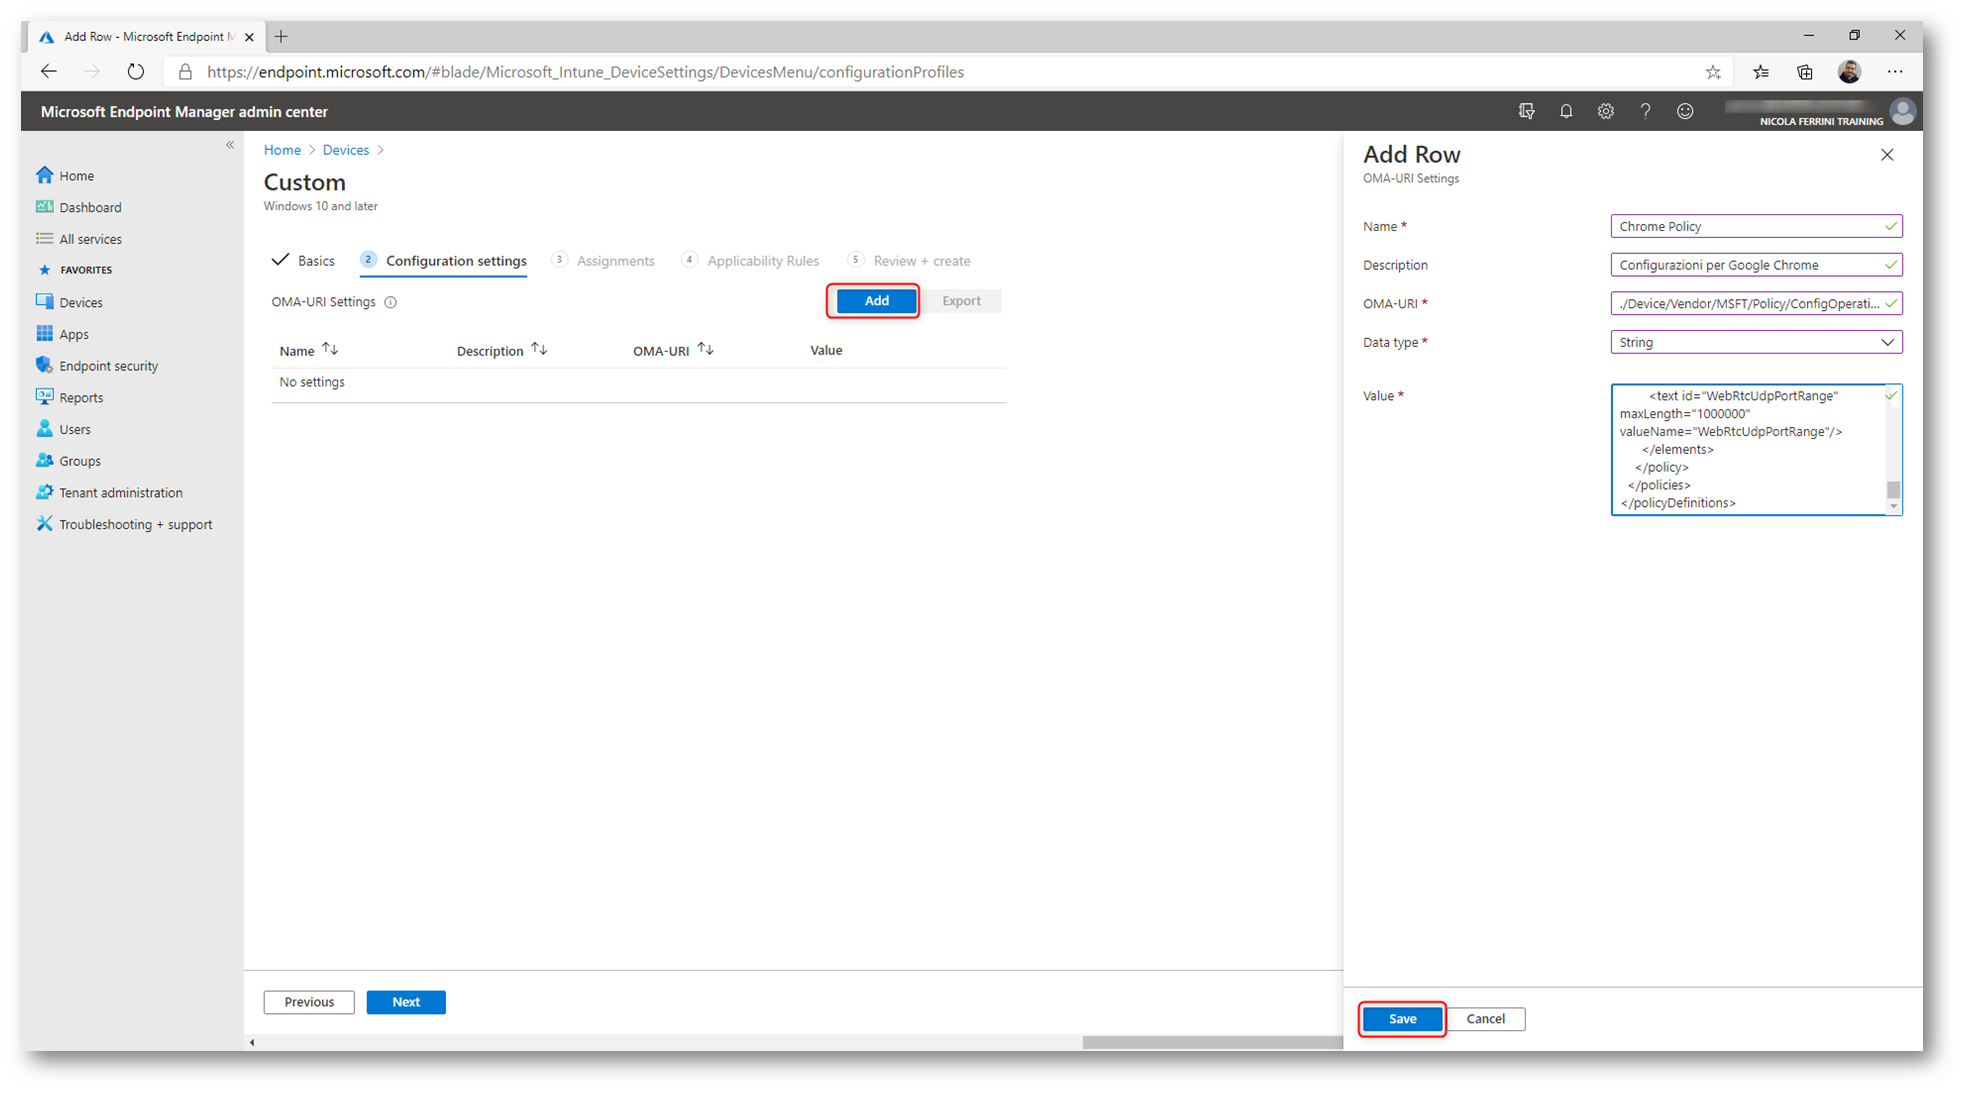Follow the Devices breadcrumb link

(x=346, y=150)
